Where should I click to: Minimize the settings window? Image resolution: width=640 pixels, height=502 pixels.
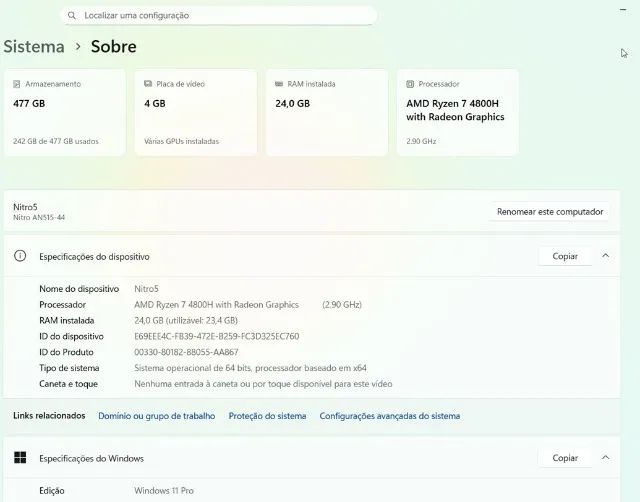tap(623, 9)
